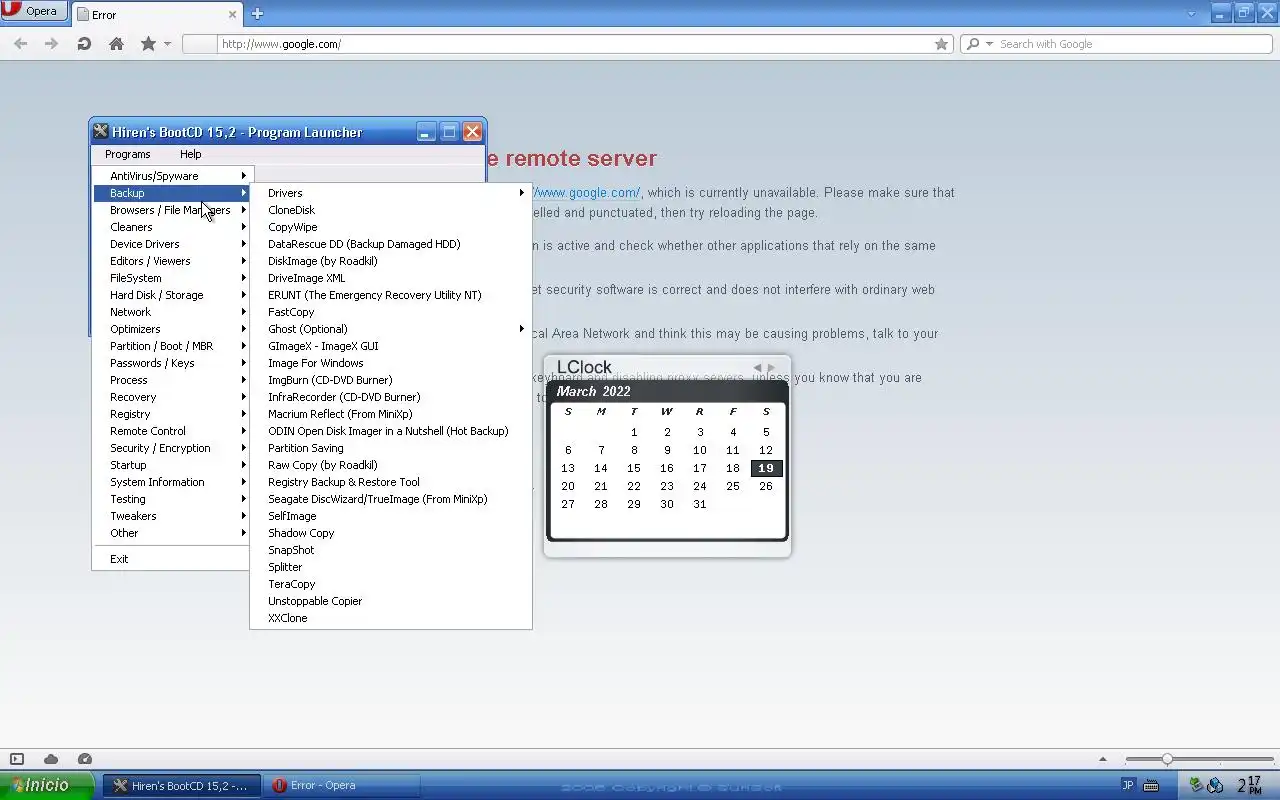Image resolution: width=1280 pixels, height=800 pixels.
Task: Launch XXClone
Action: (390, 618)
